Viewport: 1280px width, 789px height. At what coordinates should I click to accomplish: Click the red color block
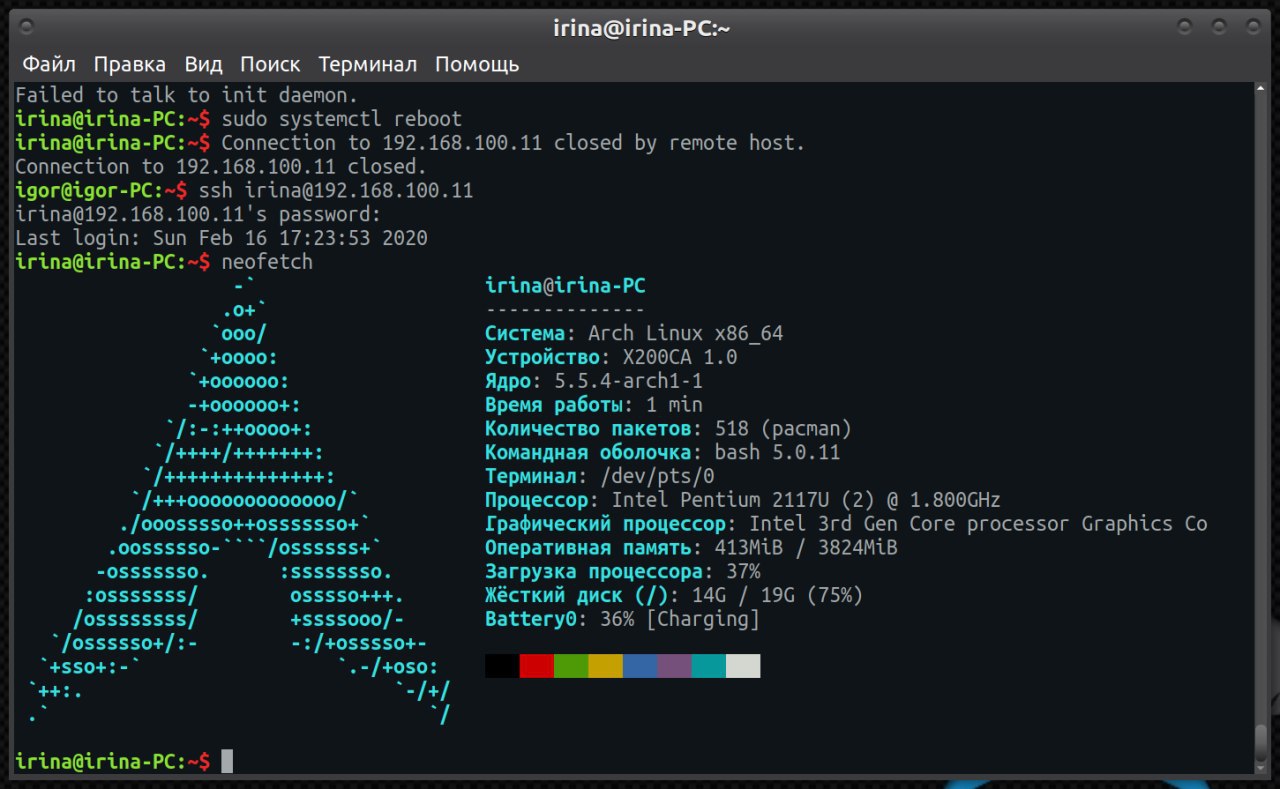point(537,666)
